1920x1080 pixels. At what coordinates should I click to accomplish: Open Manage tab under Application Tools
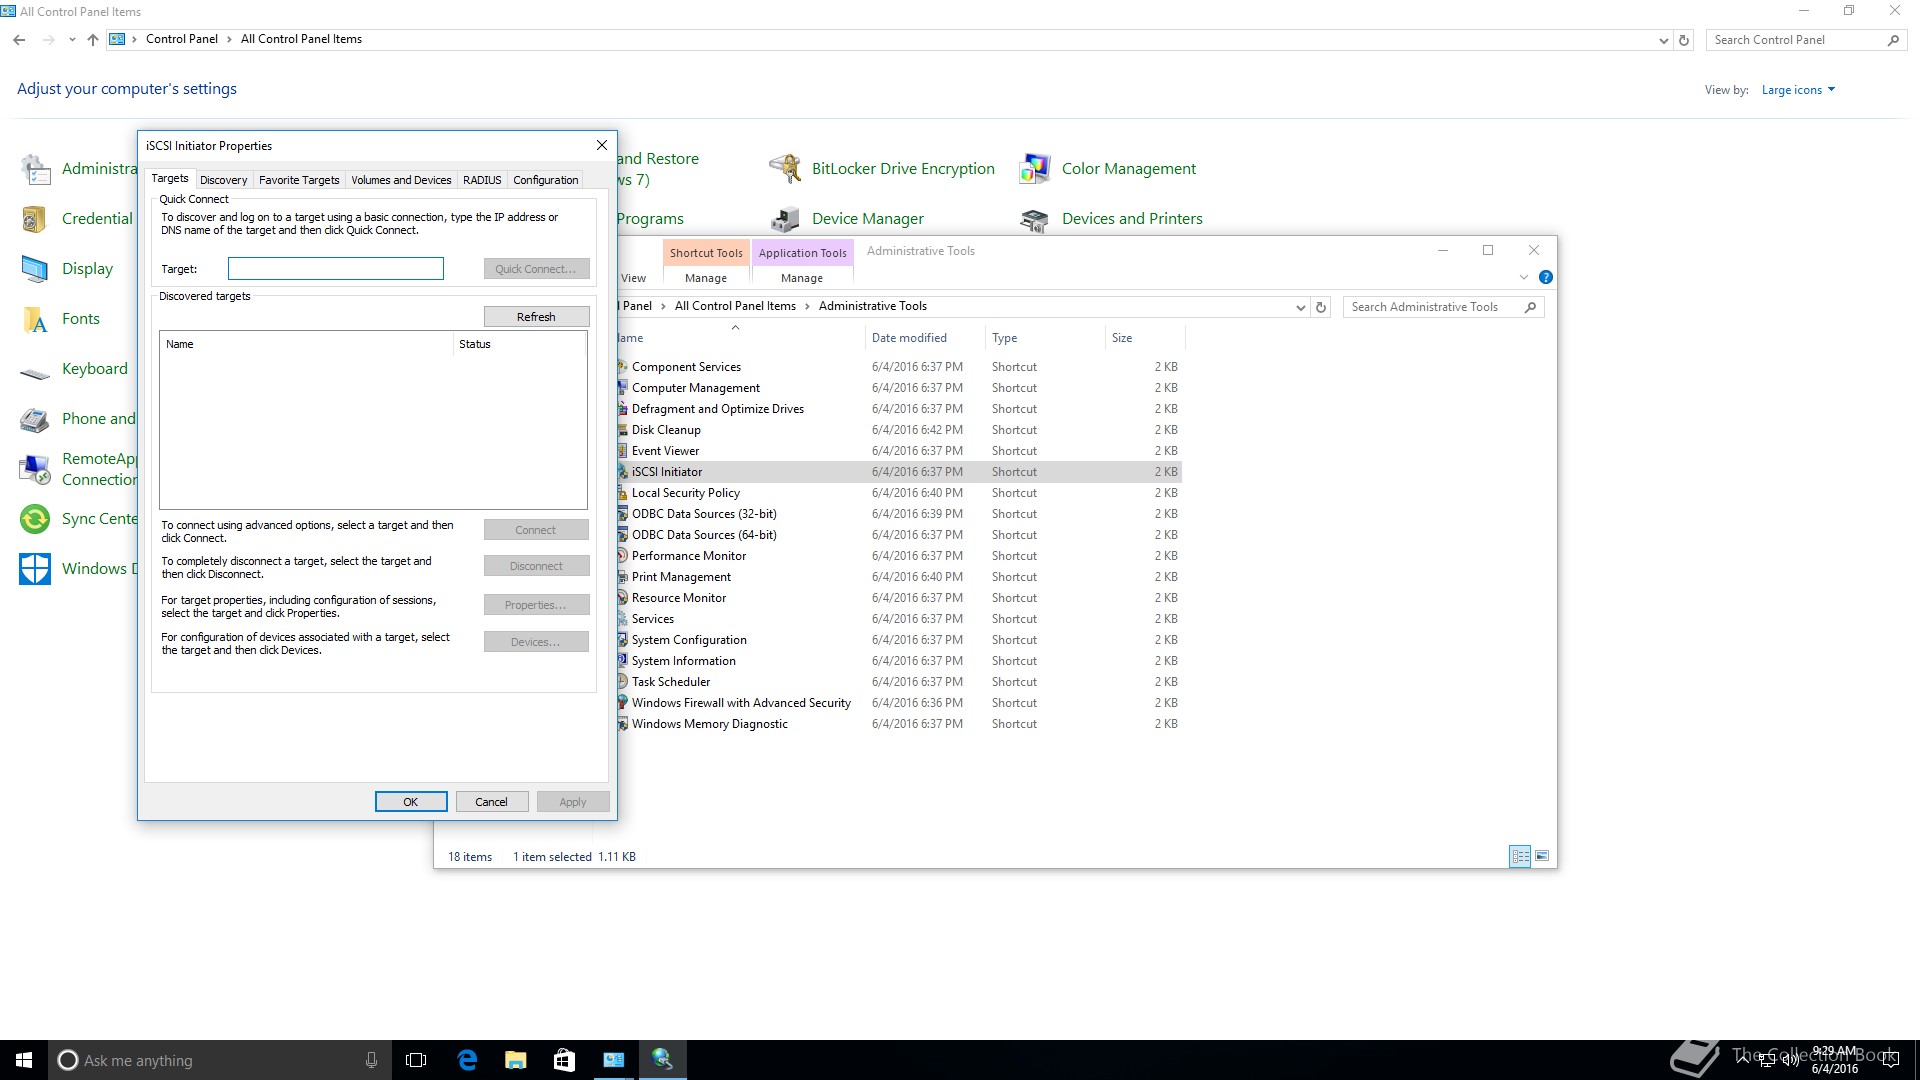[x=802, y=278]
